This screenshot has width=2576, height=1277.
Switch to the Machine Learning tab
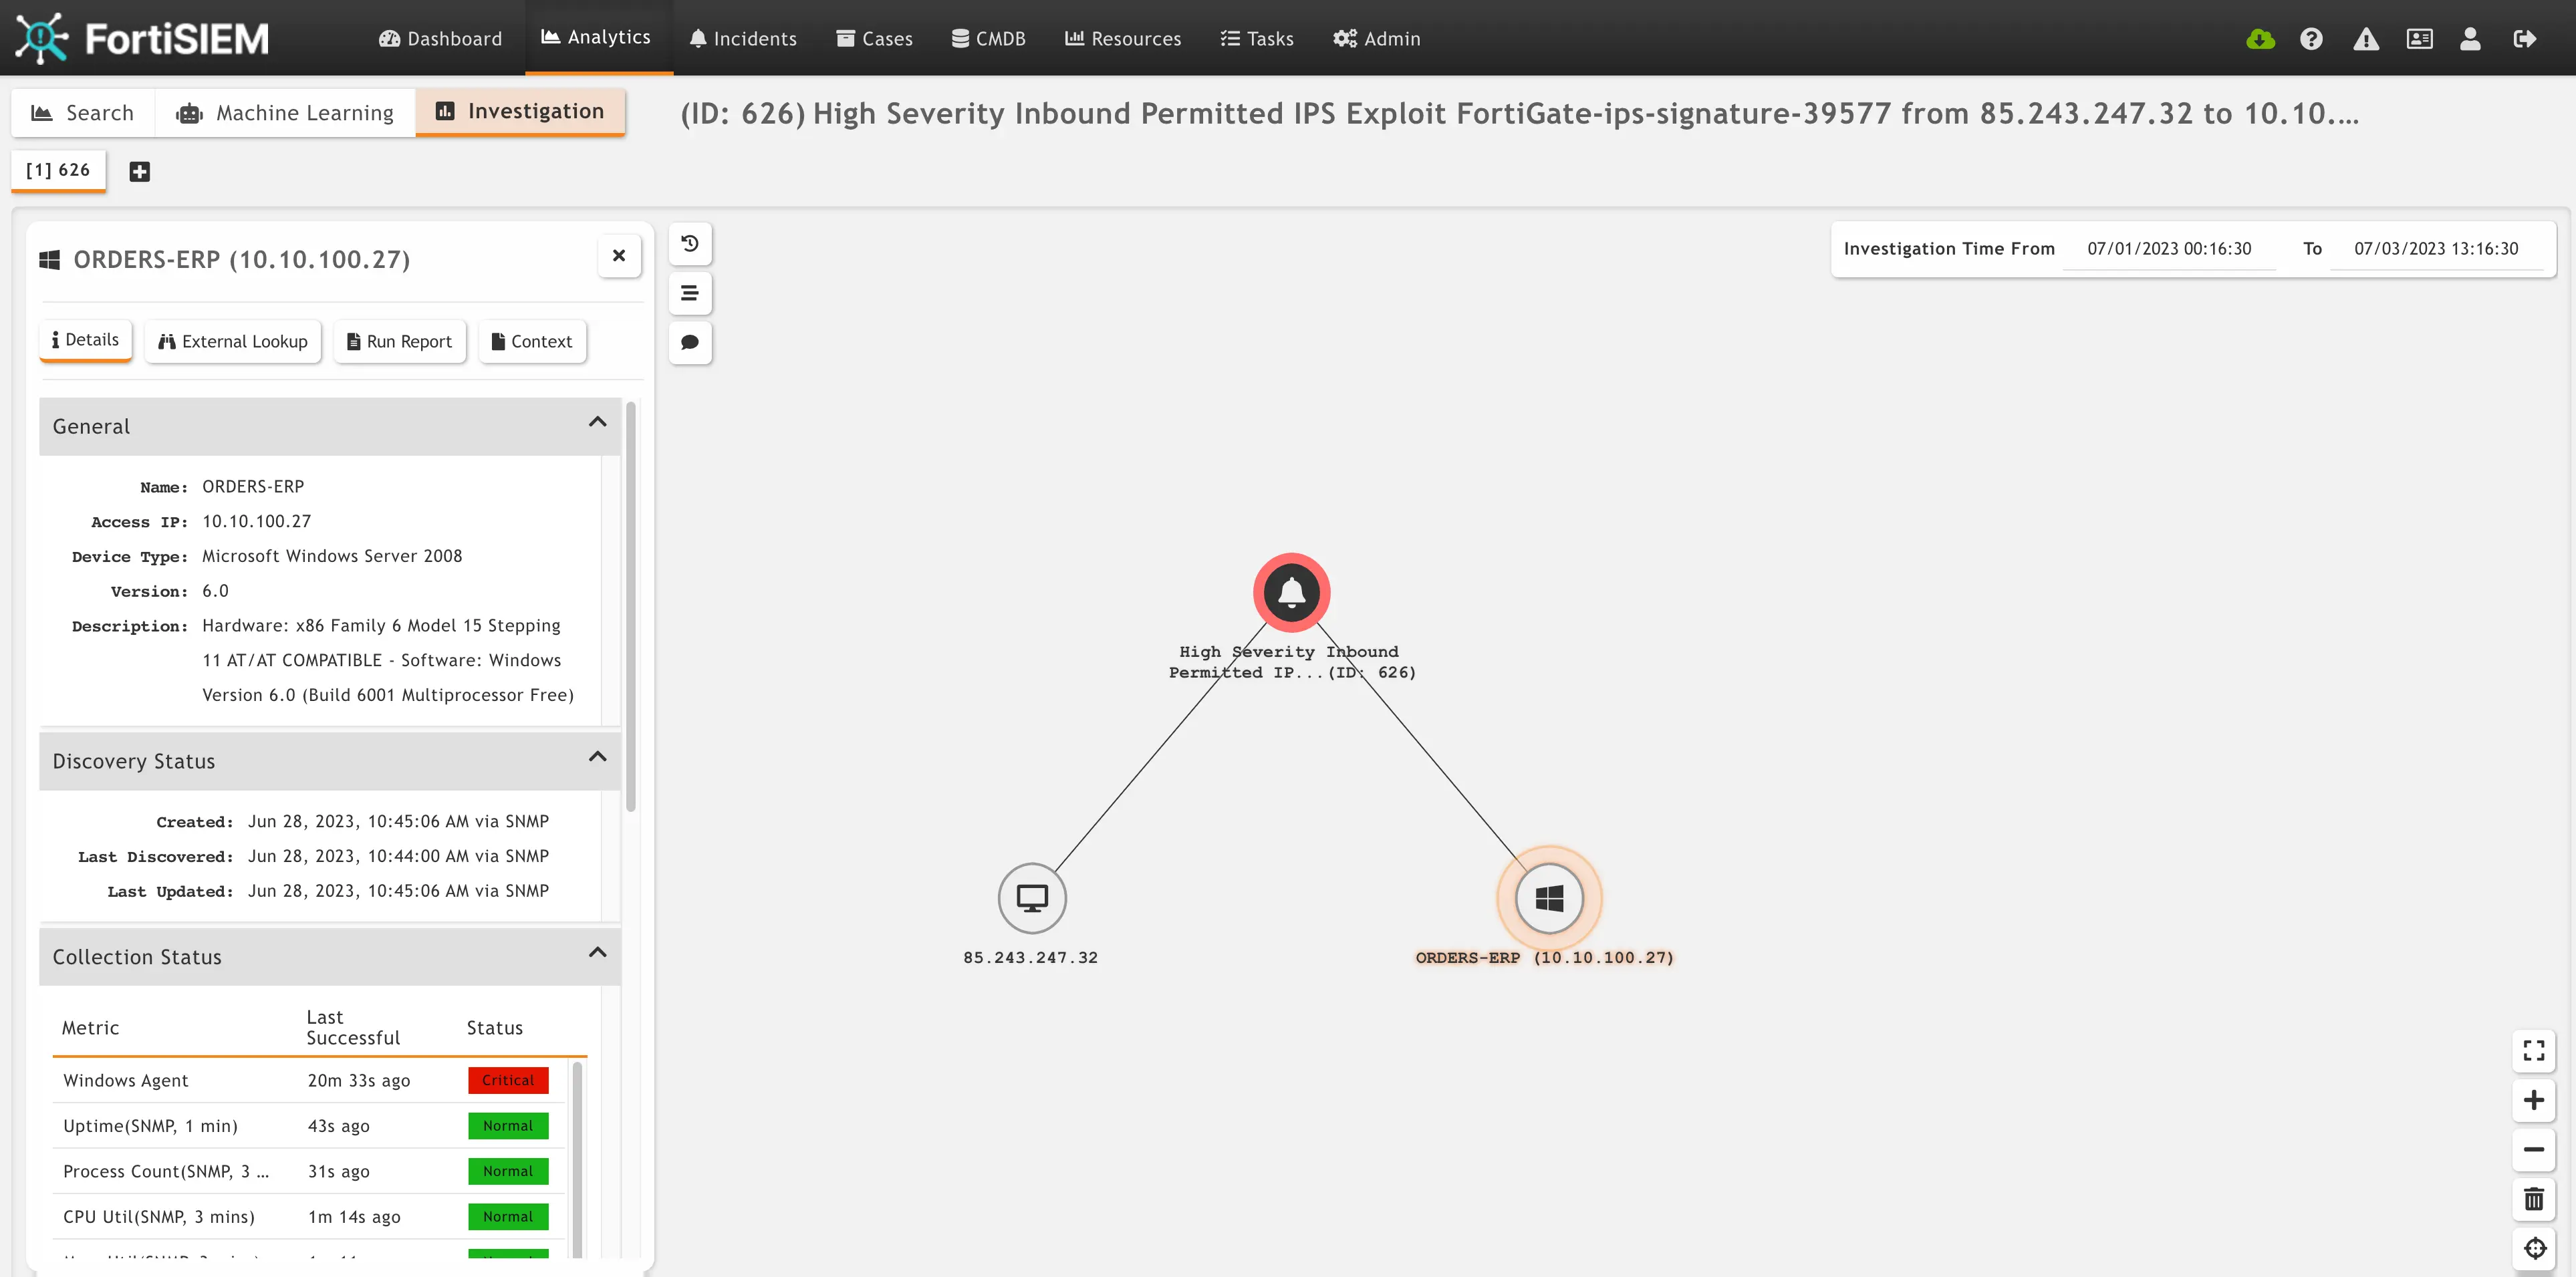(x=285, y=113)
